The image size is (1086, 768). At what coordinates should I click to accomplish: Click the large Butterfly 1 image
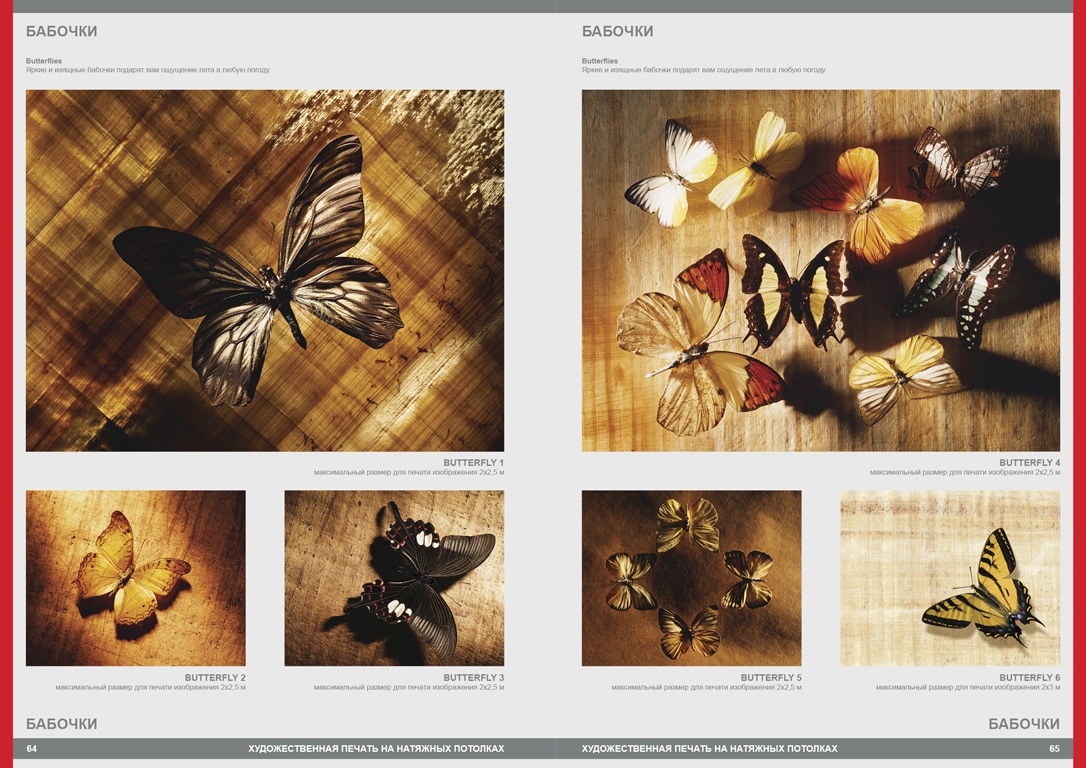click(x=265, y=270)
